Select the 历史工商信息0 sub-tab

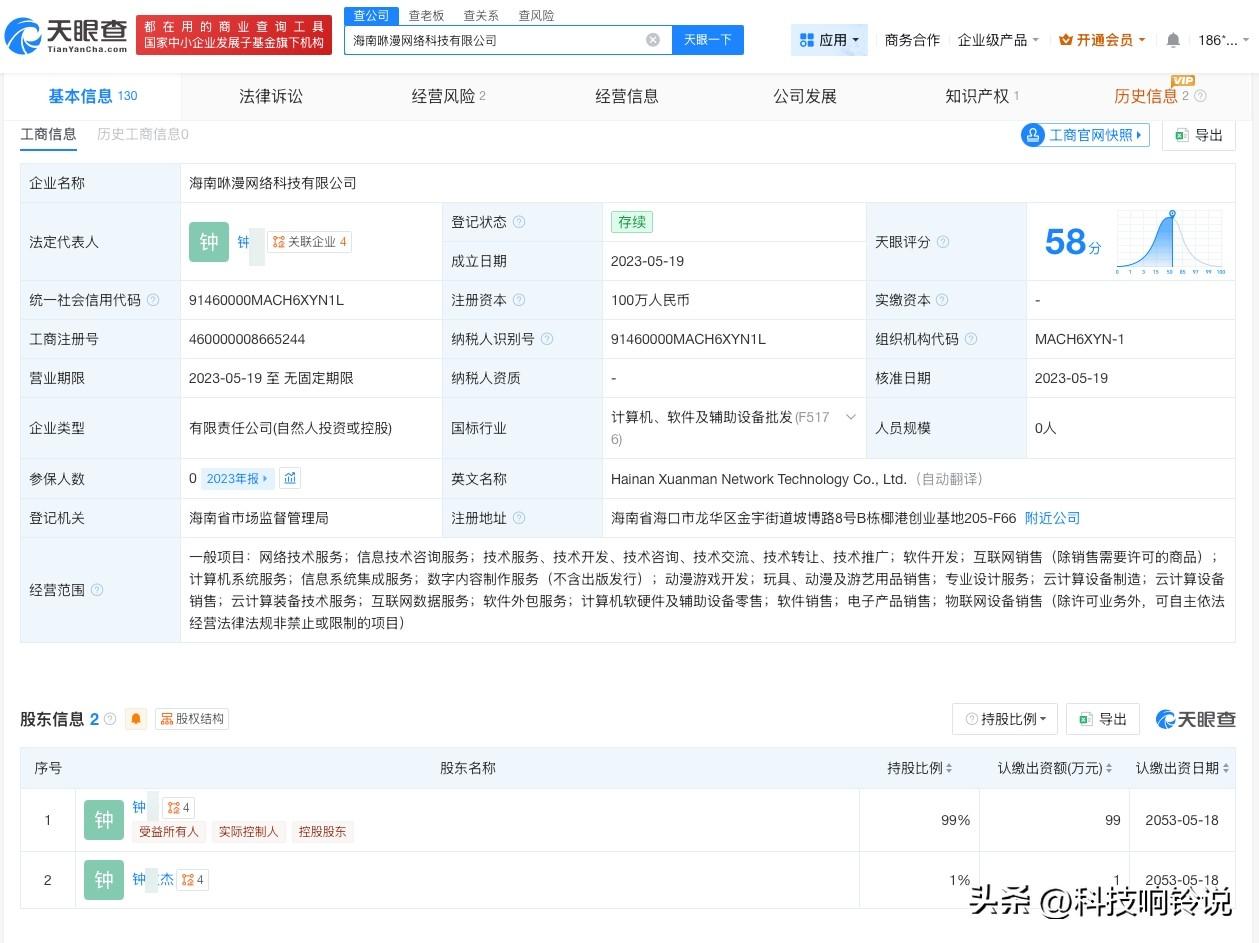tap(143, 134)
